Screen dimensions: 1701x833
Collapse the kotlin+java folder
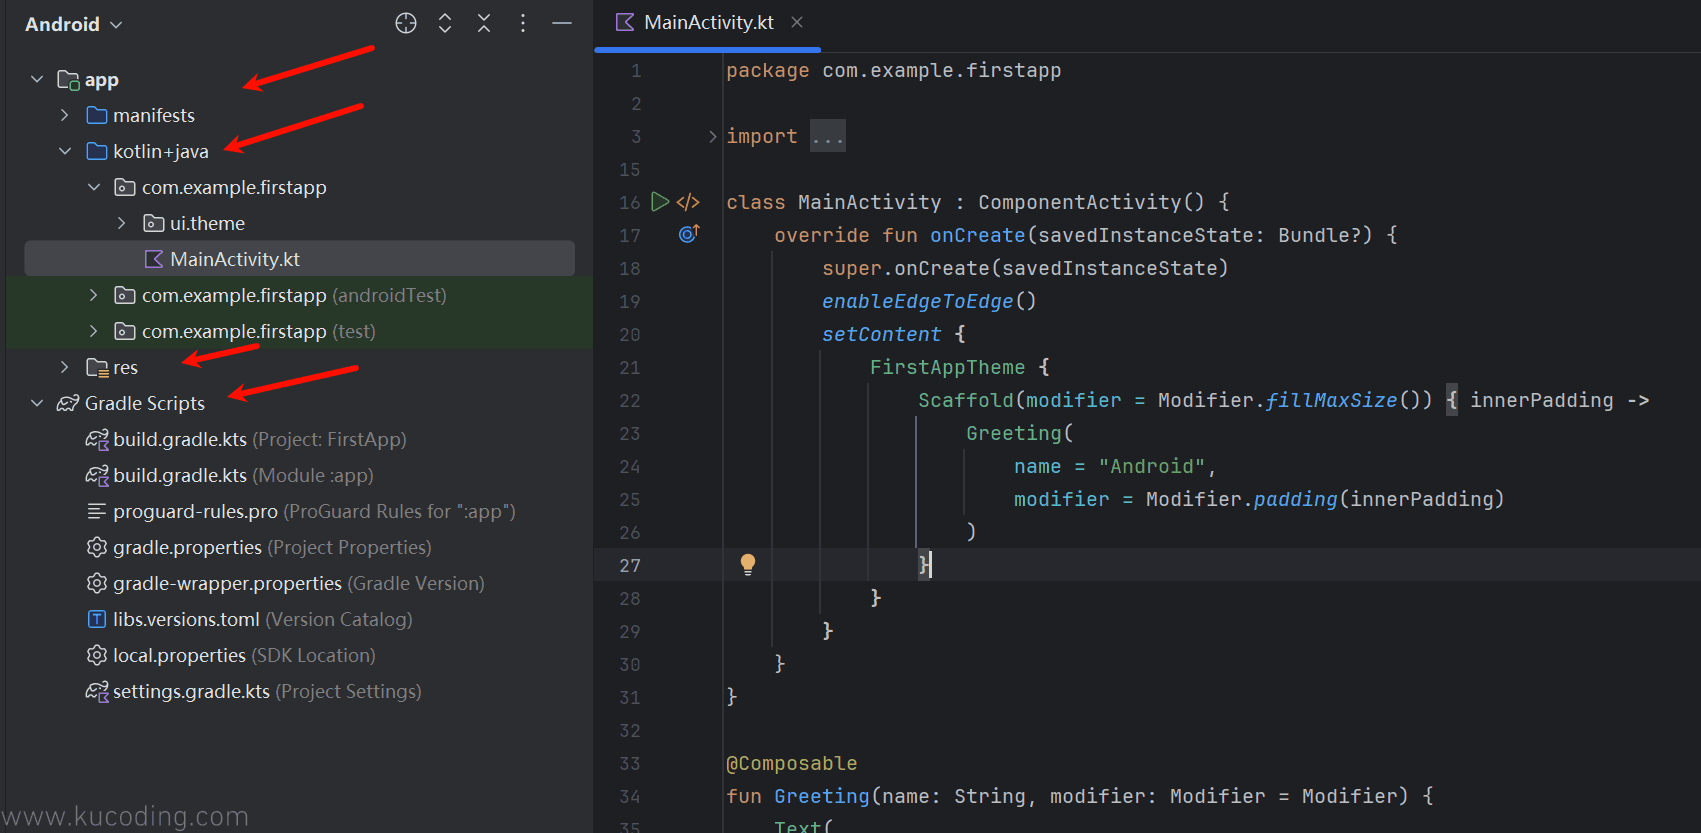click(65, 151)
